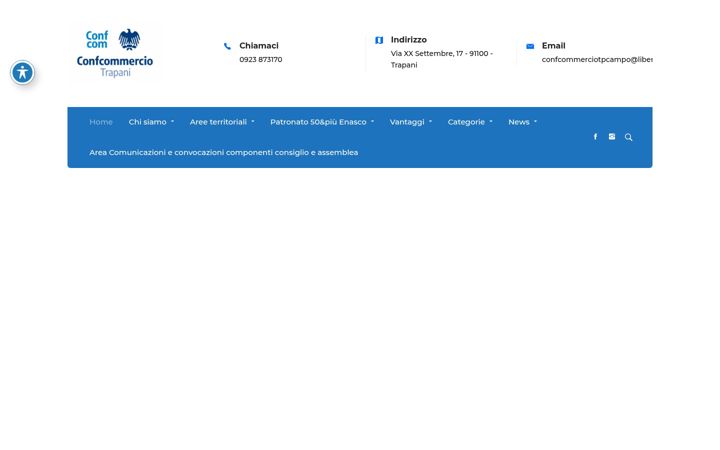
Task: Click the Via XX Settembre address text
Action: point(442,59)
